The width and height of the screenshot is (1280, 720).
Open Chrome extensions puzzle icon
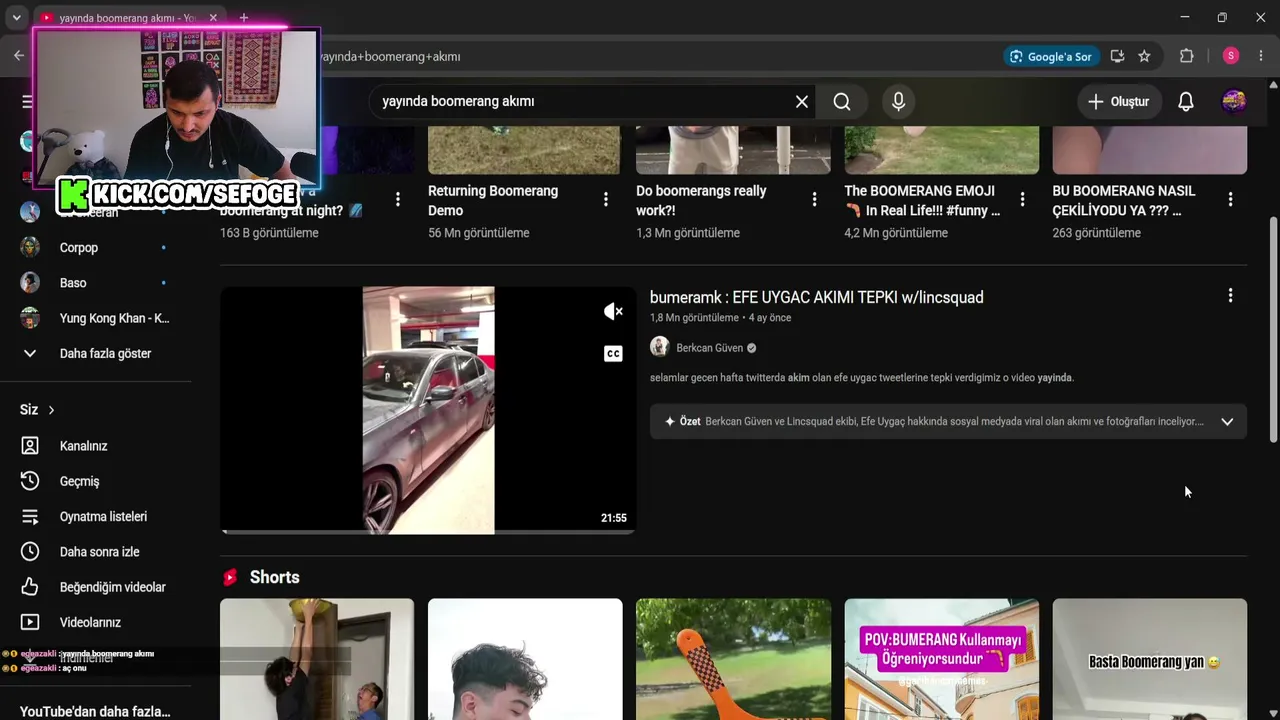1187,56
